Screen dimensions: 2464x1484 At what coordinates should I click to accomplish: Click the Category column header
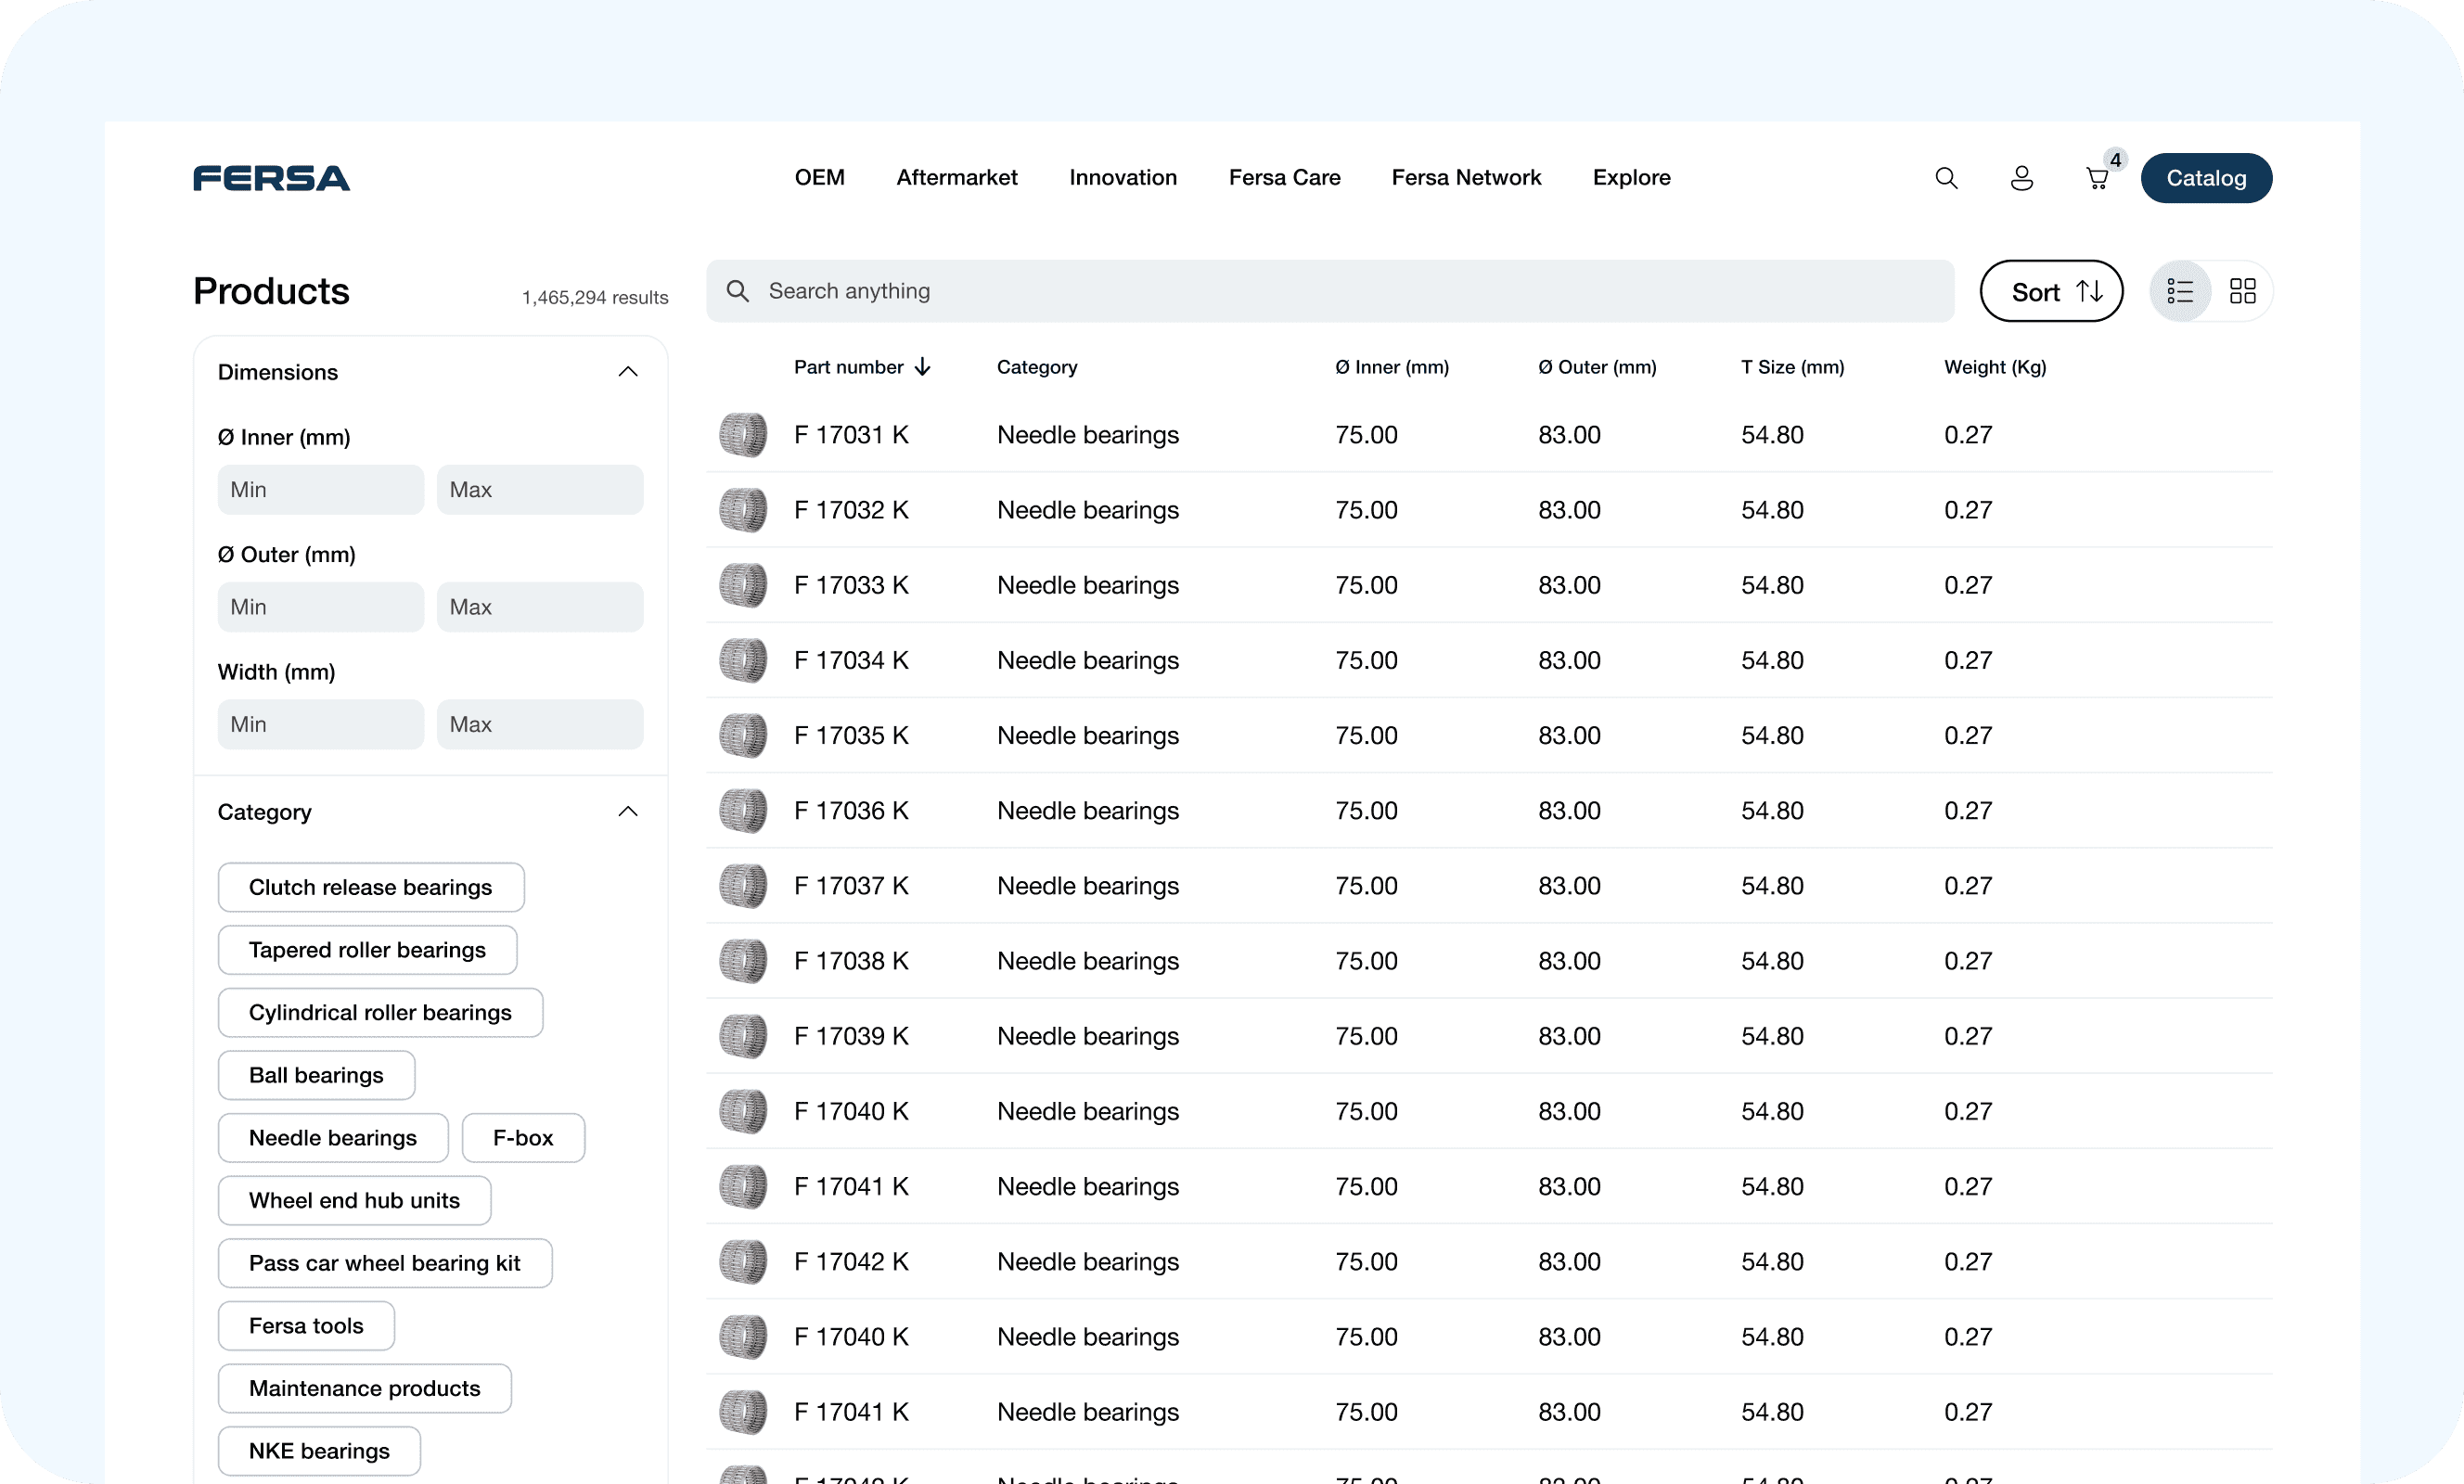(1037, 367)
